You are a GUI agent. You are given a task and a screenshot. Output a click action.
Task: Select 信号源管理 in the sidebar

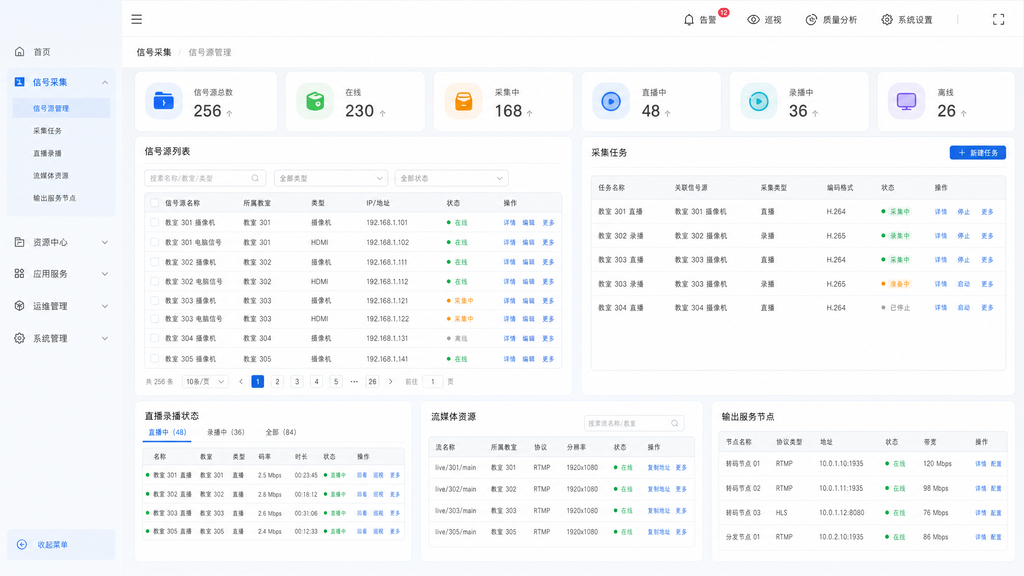coord(61,108)
